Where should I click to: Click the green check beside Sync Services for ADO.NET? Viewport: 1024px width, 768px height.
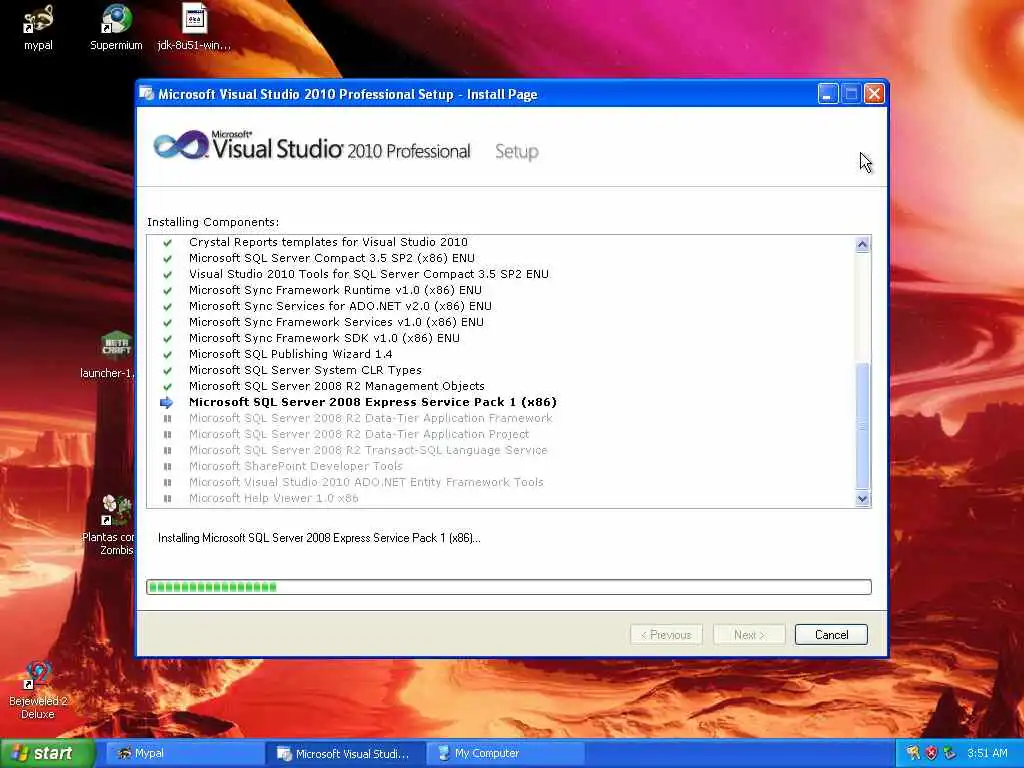[x=167, y=306]
